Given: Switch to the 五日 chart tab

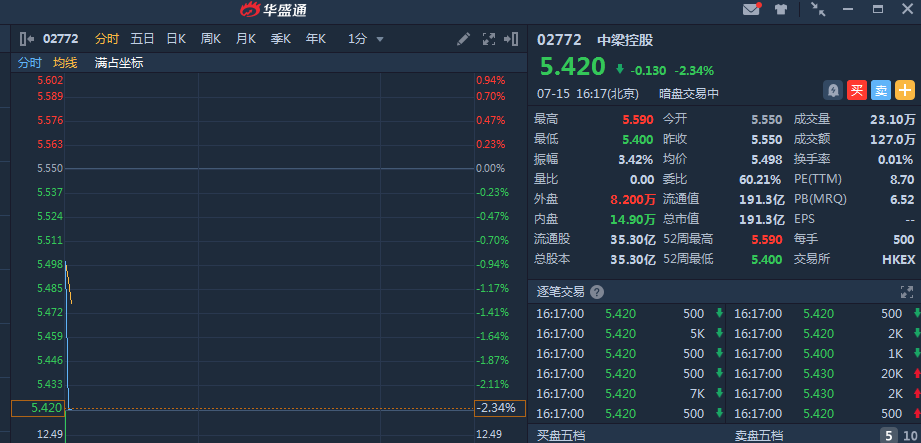Looking at the screenshot, I should click(x=142, y=39).
